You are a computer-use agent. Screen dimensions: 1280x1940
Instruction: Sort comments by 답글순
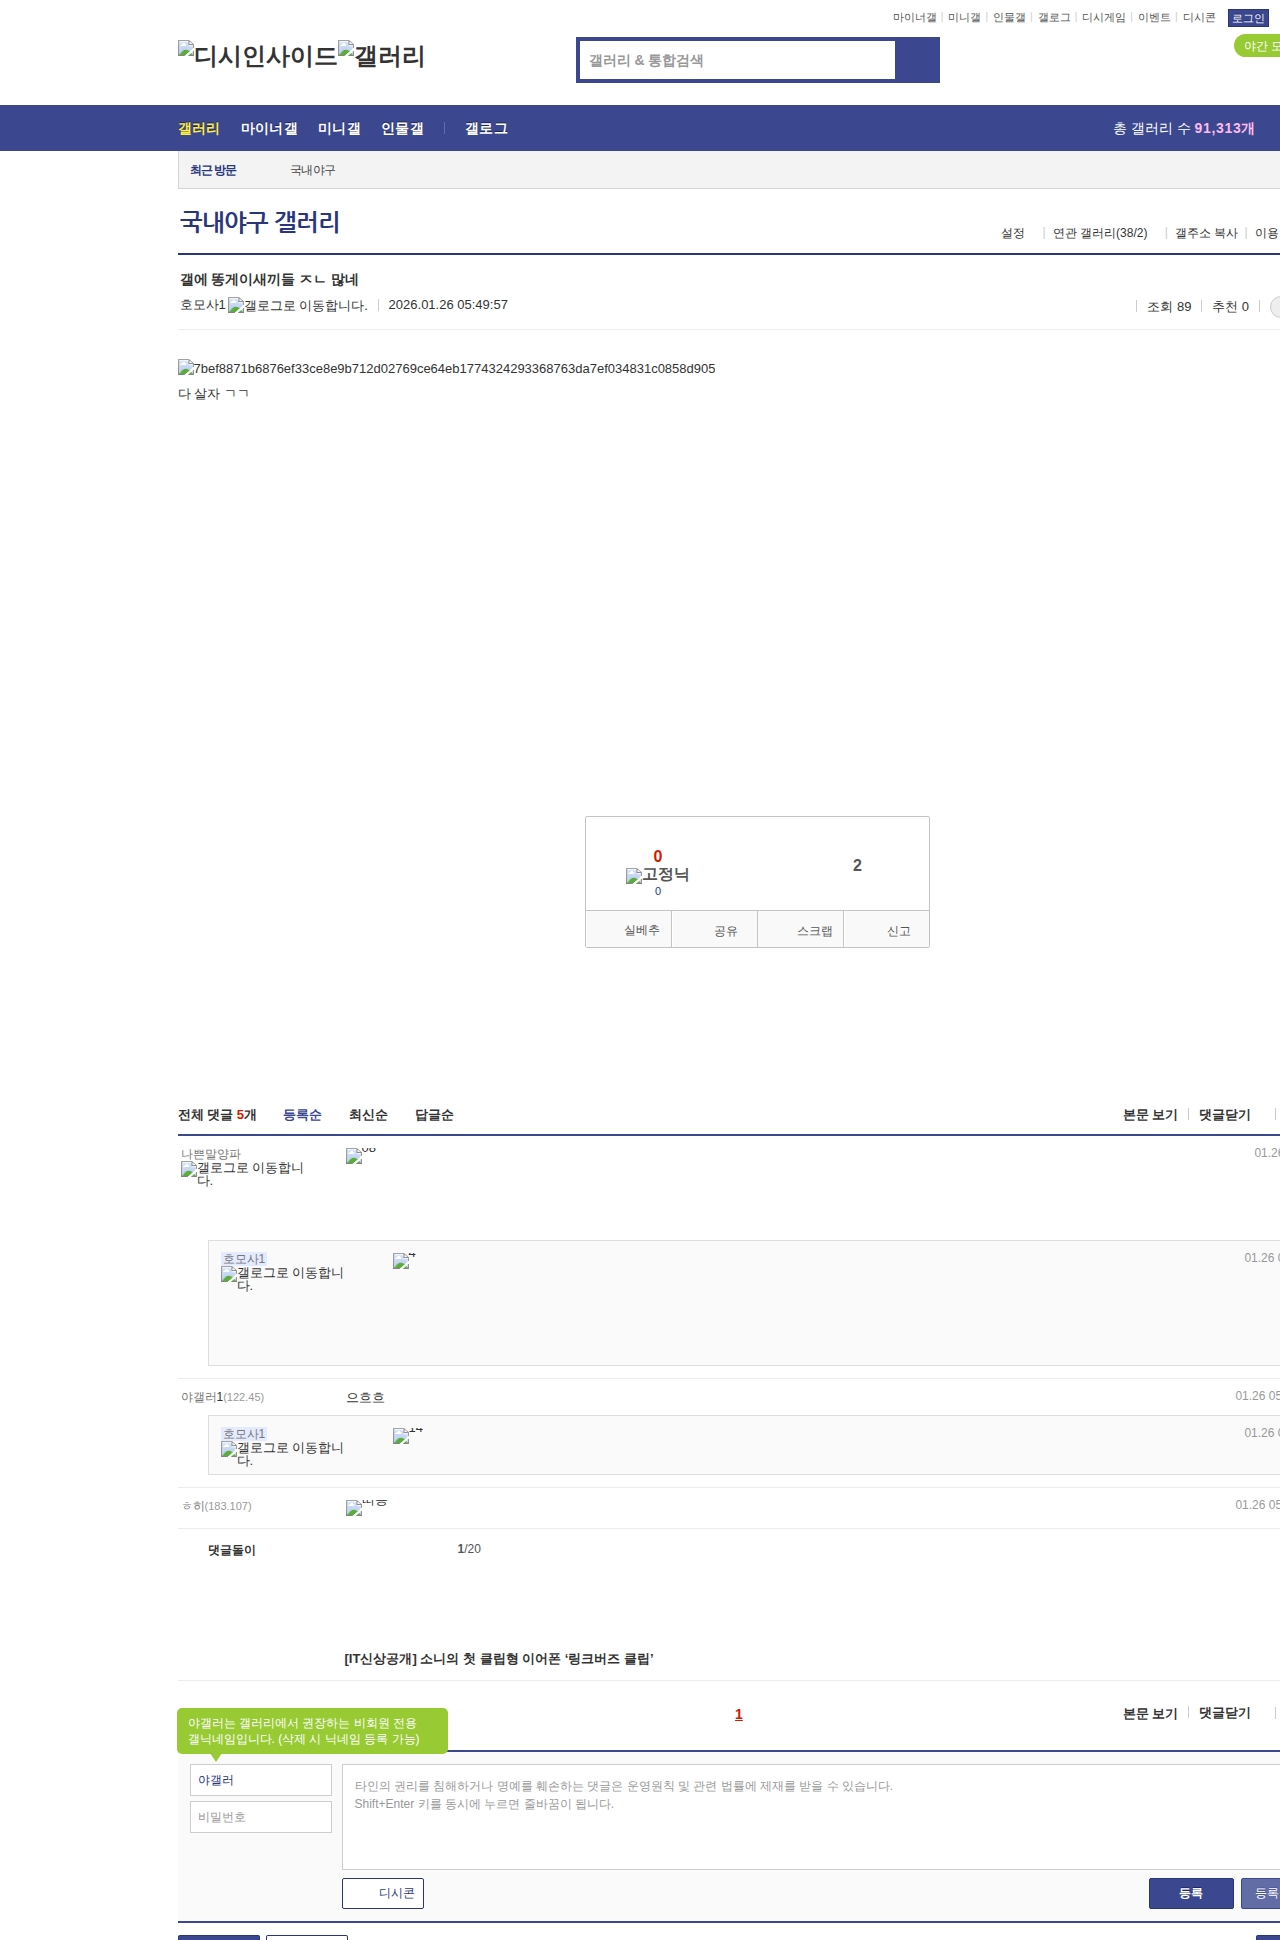point(434,1115)
